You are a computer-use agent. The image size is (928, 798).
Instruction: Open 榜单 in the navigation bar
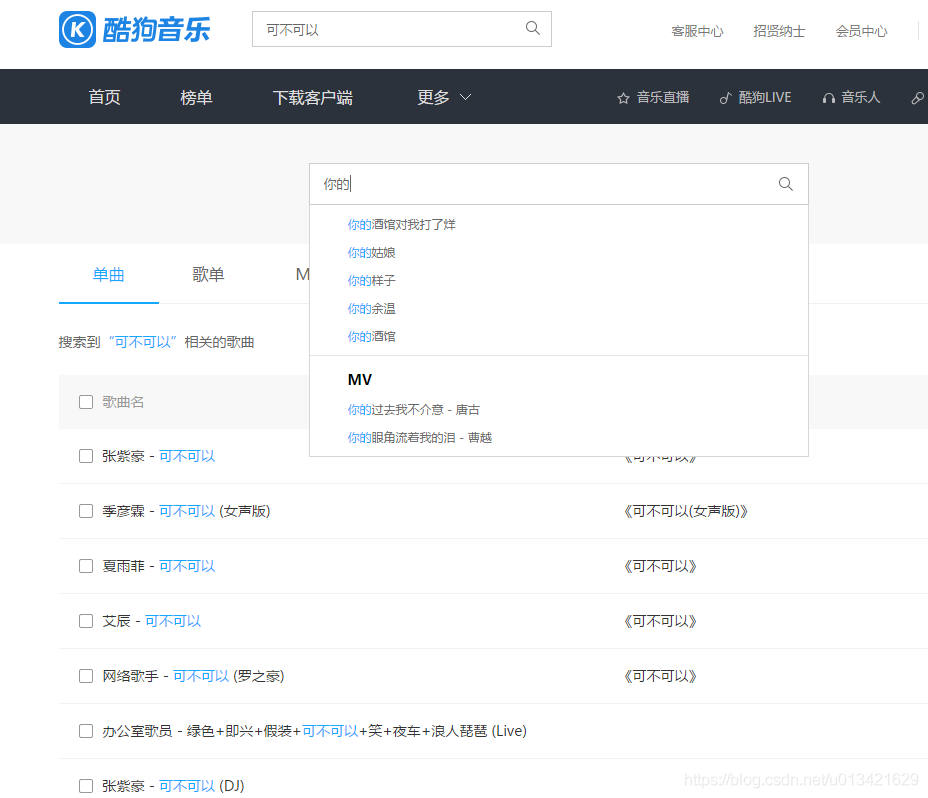[196, 97]
